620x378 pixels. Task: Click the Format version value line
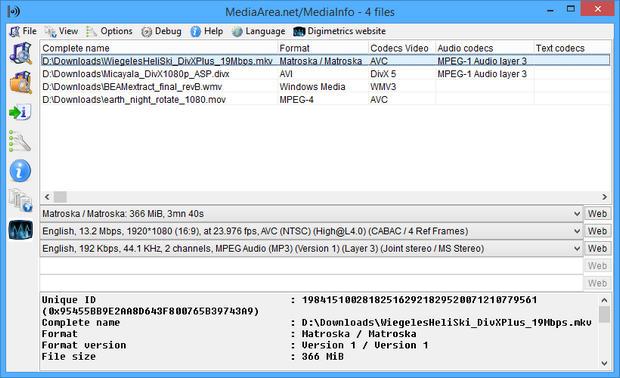(x=365, y=345)
